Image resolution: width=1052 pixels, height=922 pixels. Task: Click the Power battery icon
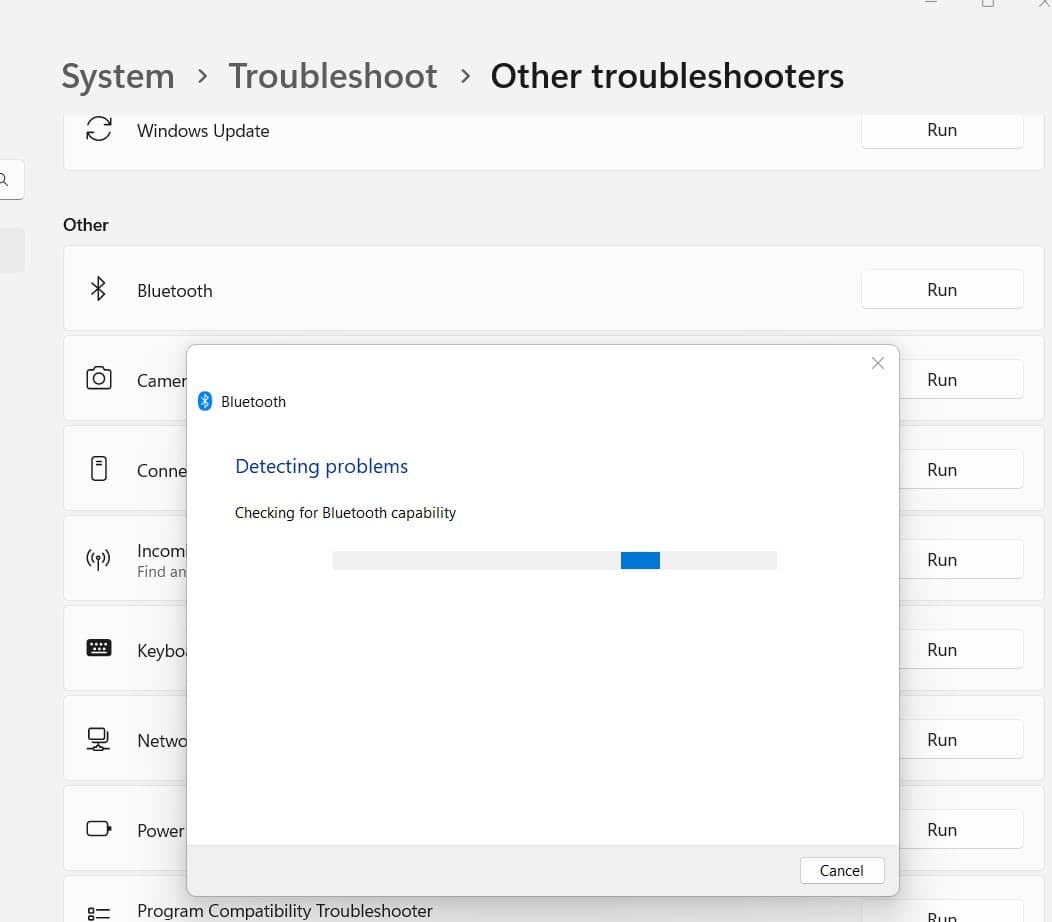(99, 829)
